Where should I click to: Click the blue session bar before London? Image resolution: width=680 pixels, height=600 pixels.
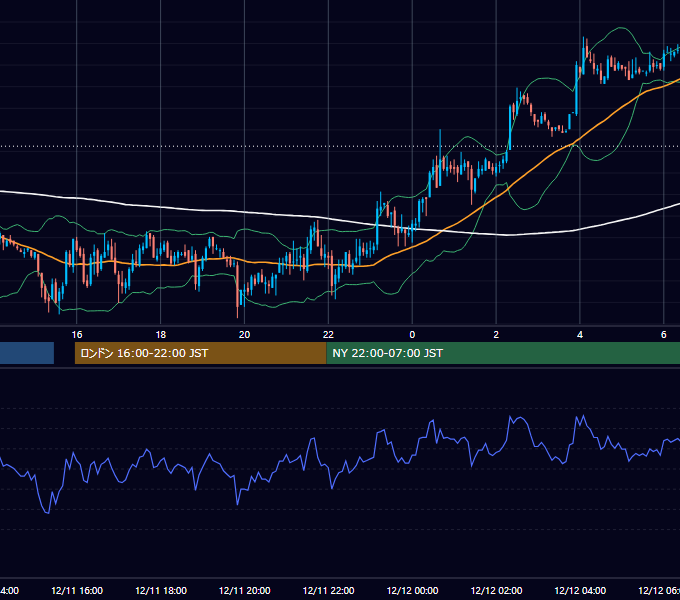coord(27,353)
